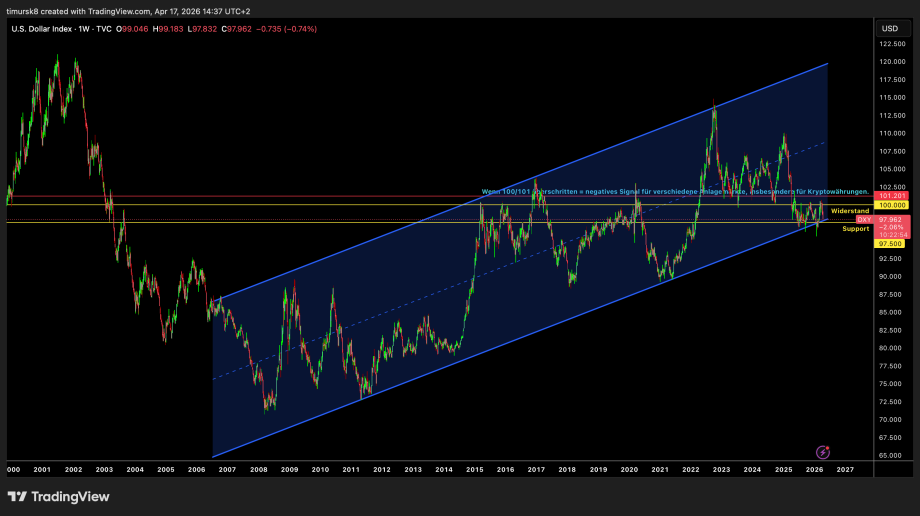Click the 65.000 mark on price scale
Viewport: 920px width, 516px height.
(x=892, y=455)
